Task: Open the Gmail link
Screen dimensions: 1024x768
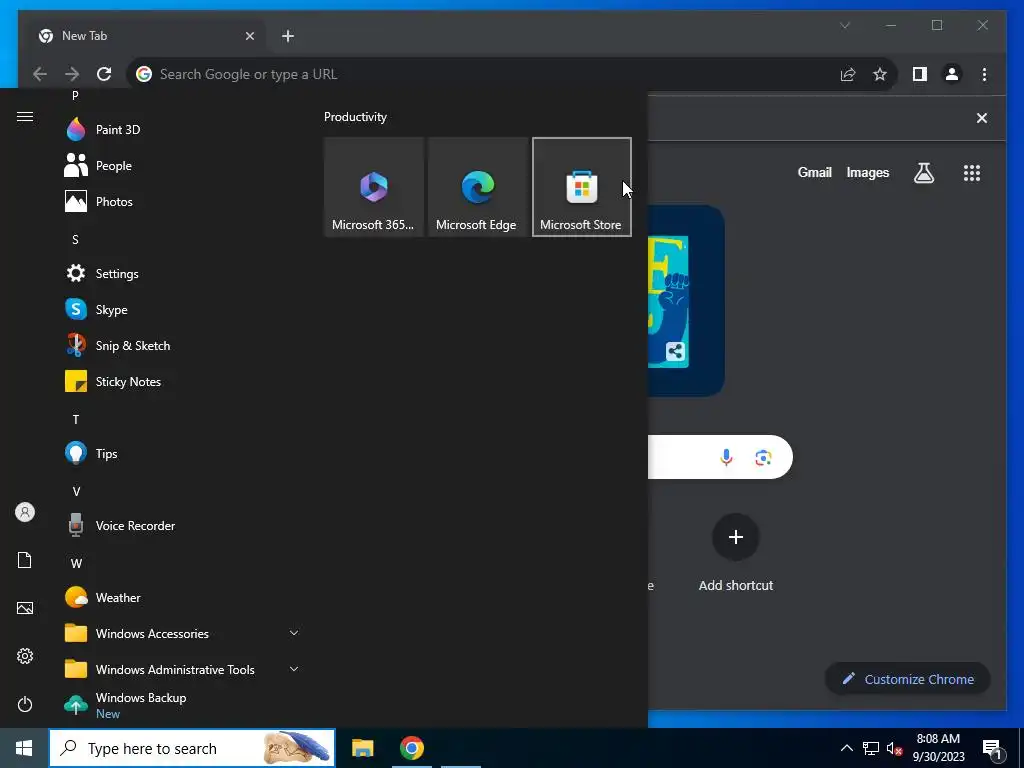Action: (814, 172)
